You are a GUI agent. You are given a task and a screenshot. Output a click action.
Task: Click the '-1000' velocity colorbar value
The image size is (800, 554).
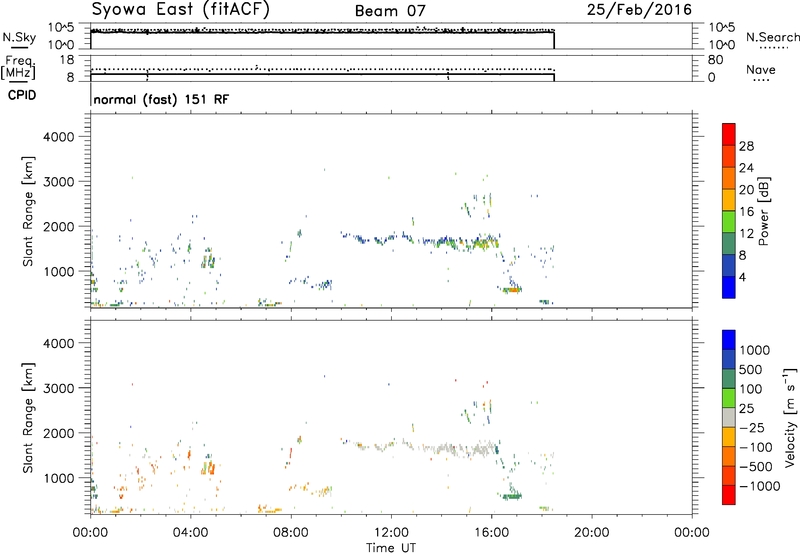pos(760,486)
